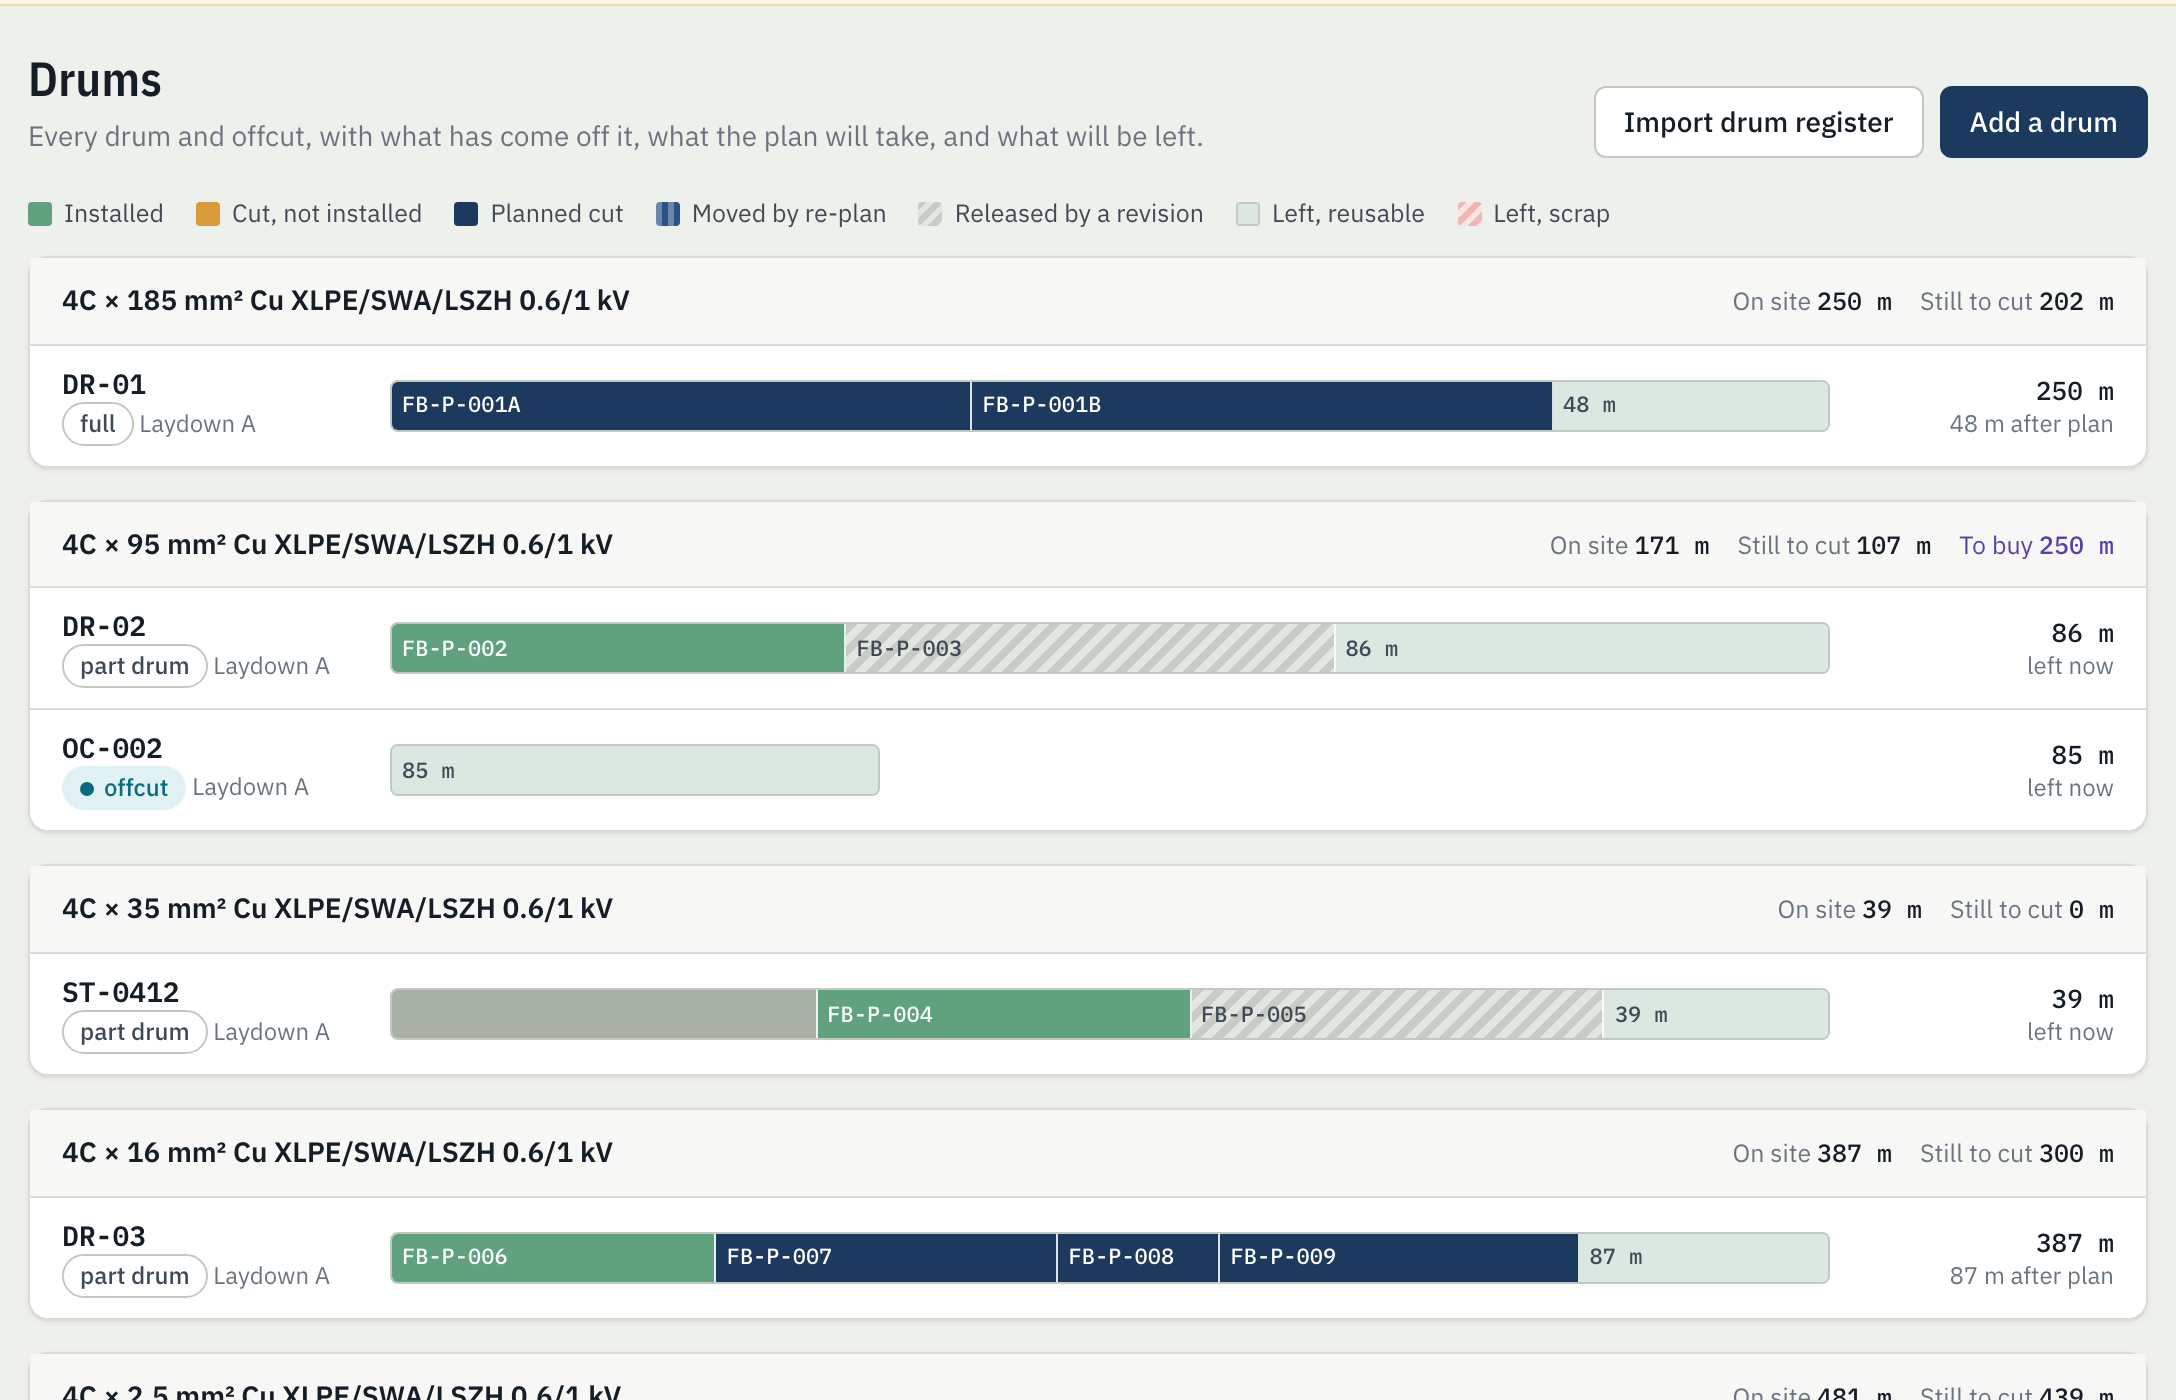This screenshot has height=1400, width=2176.
Task: Select the FB-P-001A planned cut segment
Action: 681,406
